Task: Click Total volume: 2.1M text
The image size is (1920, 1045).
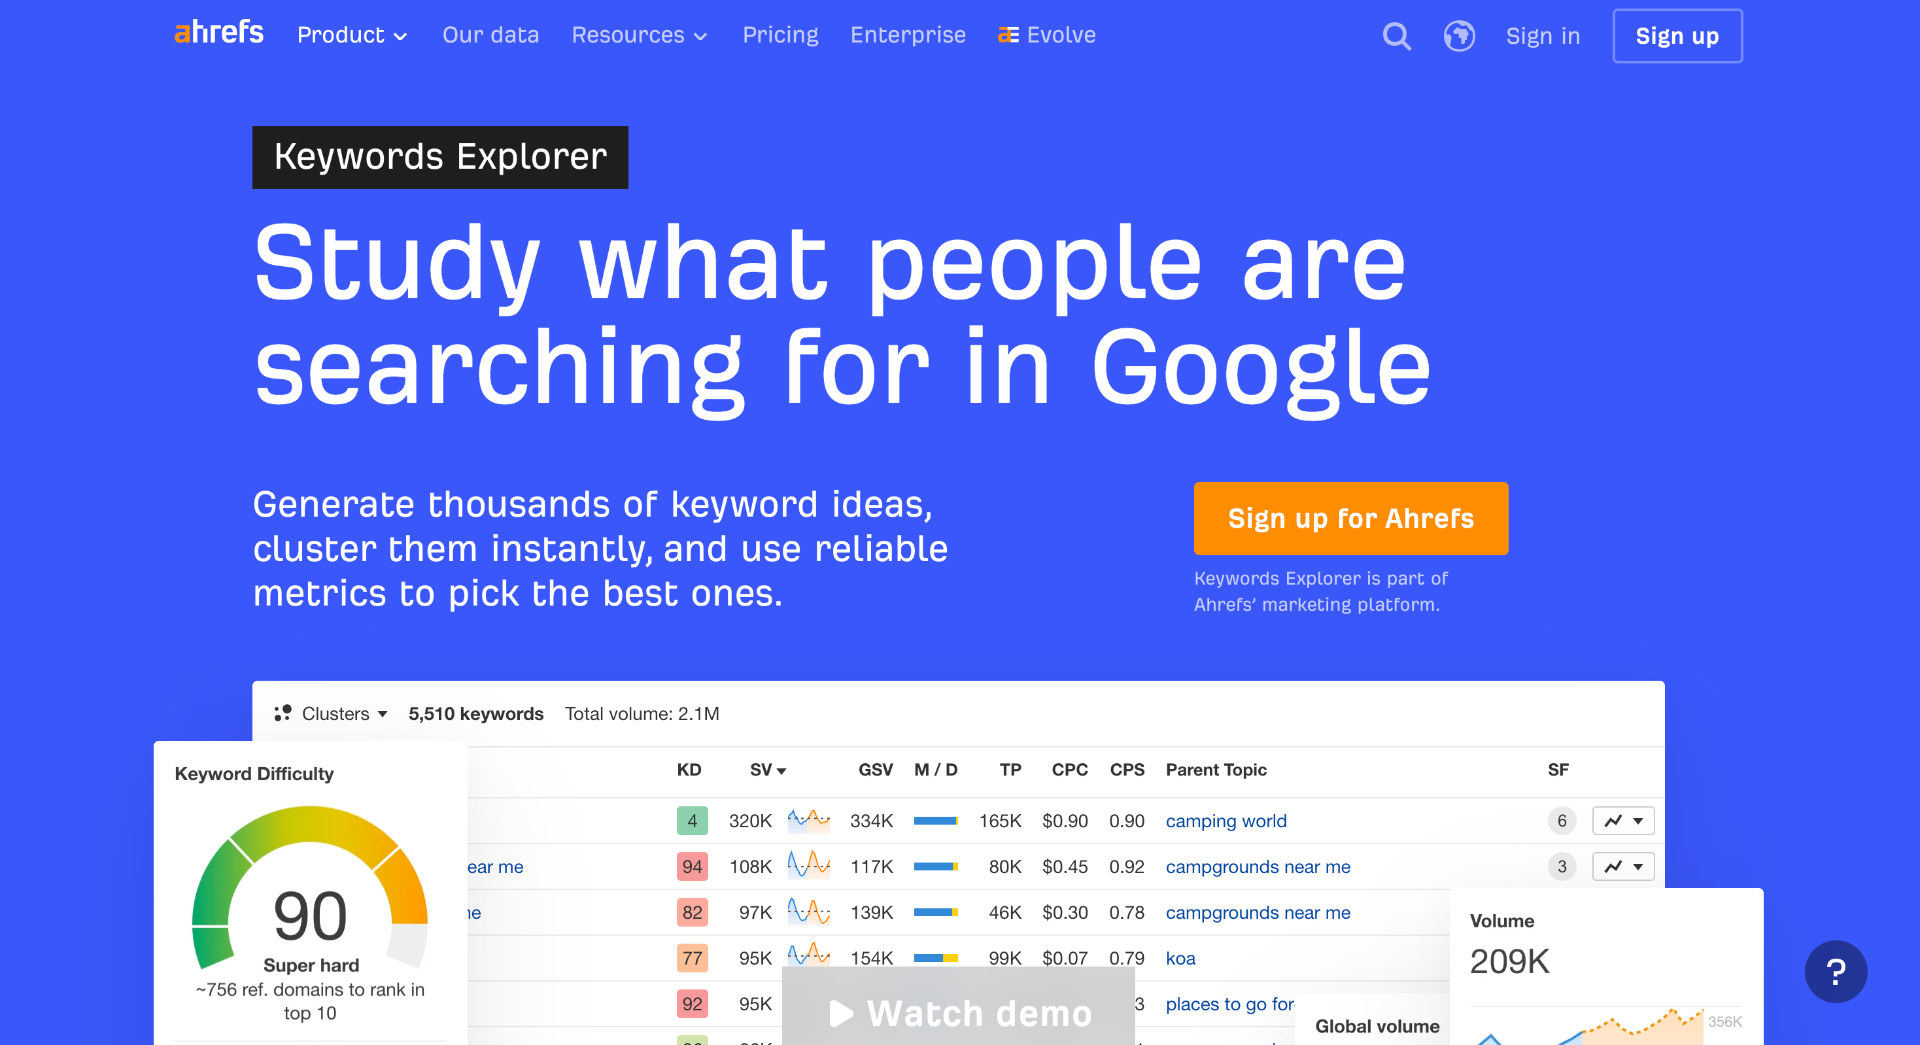Action: click(642, 714)
